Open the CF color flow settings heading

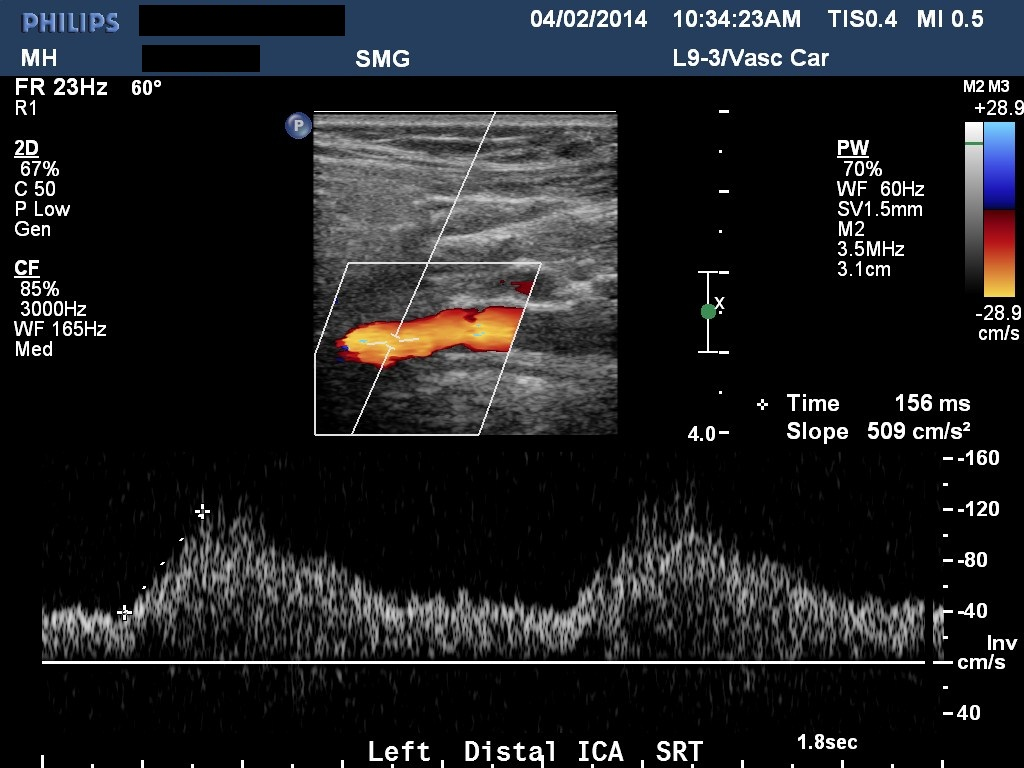click(x=26, y=268)
